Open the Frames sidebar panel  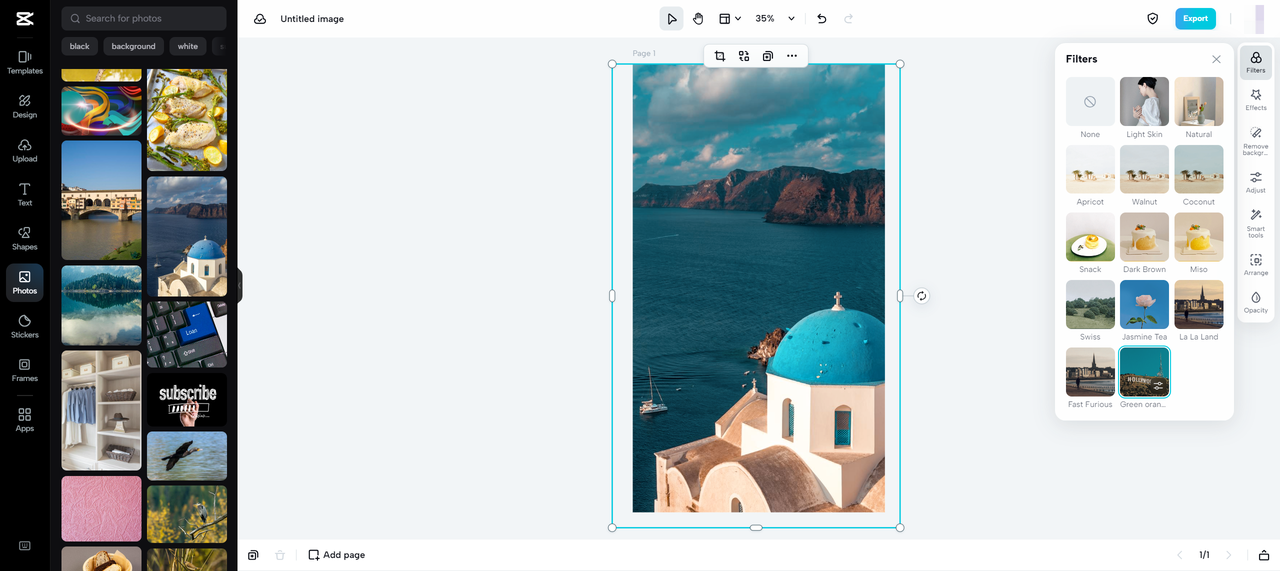(x=25, y=370)
